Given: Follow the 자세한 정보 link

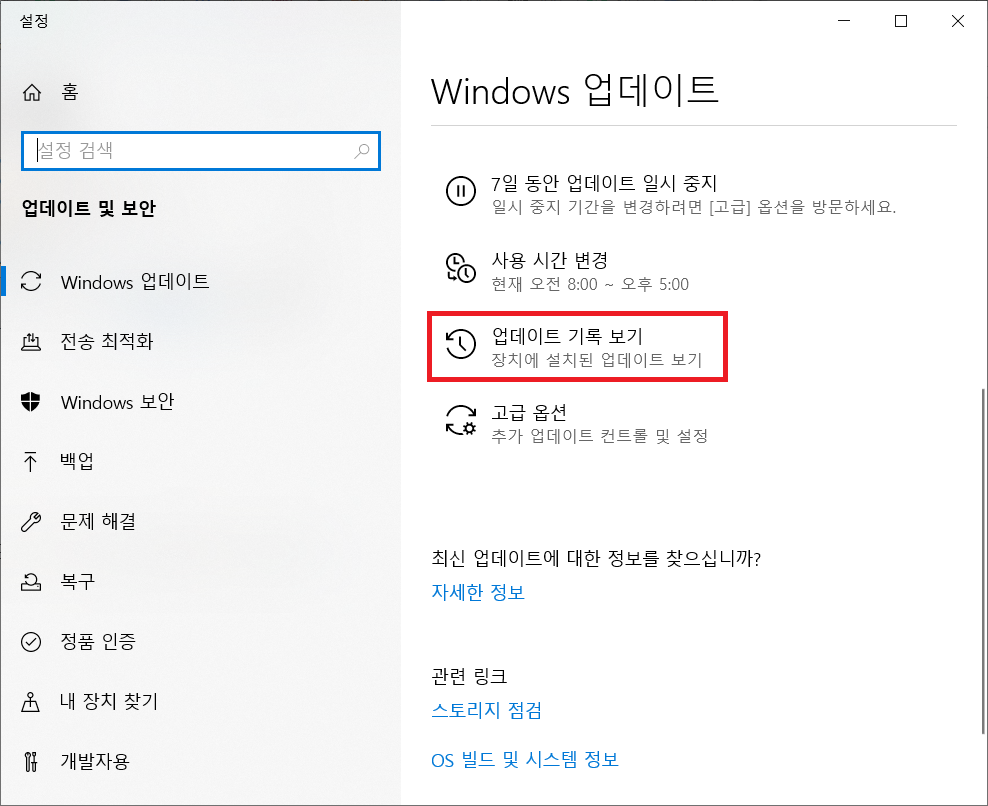Looking at the screenshot, I should click(x=478, y=592).
